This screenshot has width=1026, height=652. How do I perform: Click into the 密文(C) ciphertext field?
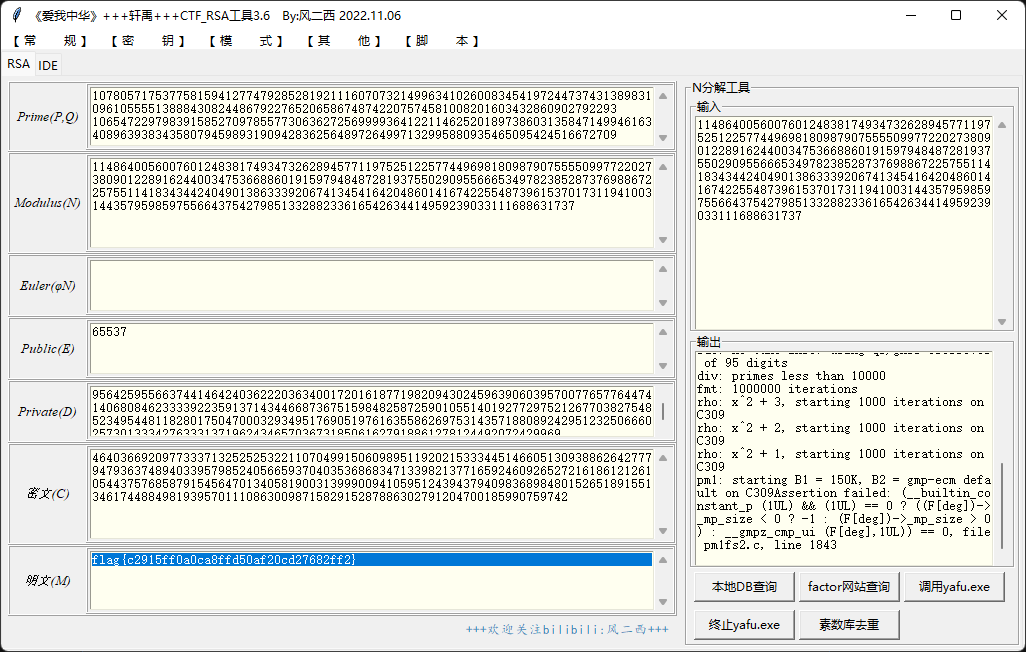click(x=371, y=493)
